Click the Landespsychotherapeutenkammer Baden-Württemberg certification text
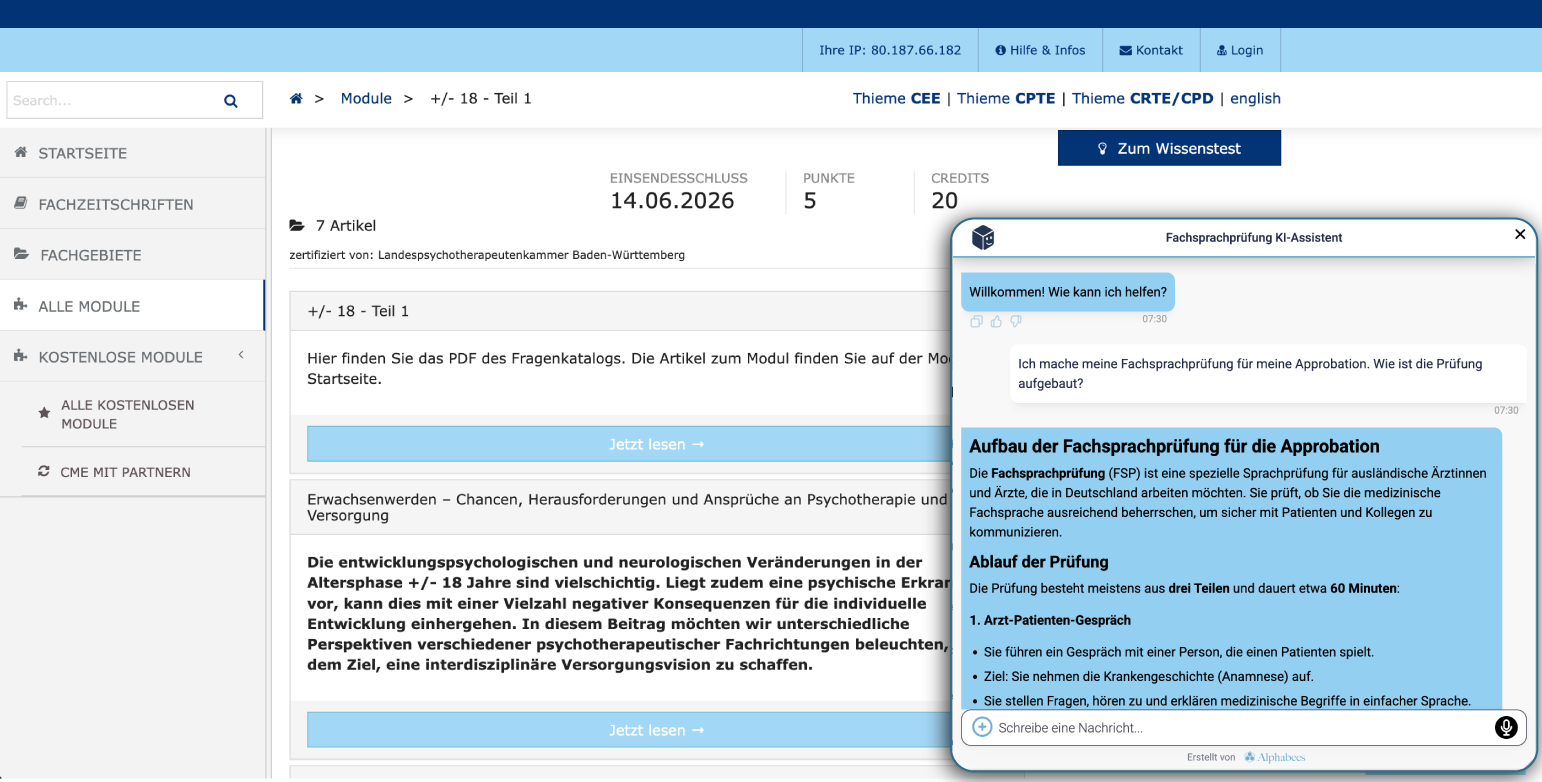Image resolution: width=1542 pixels, height=782 pixels. [531, 255]
